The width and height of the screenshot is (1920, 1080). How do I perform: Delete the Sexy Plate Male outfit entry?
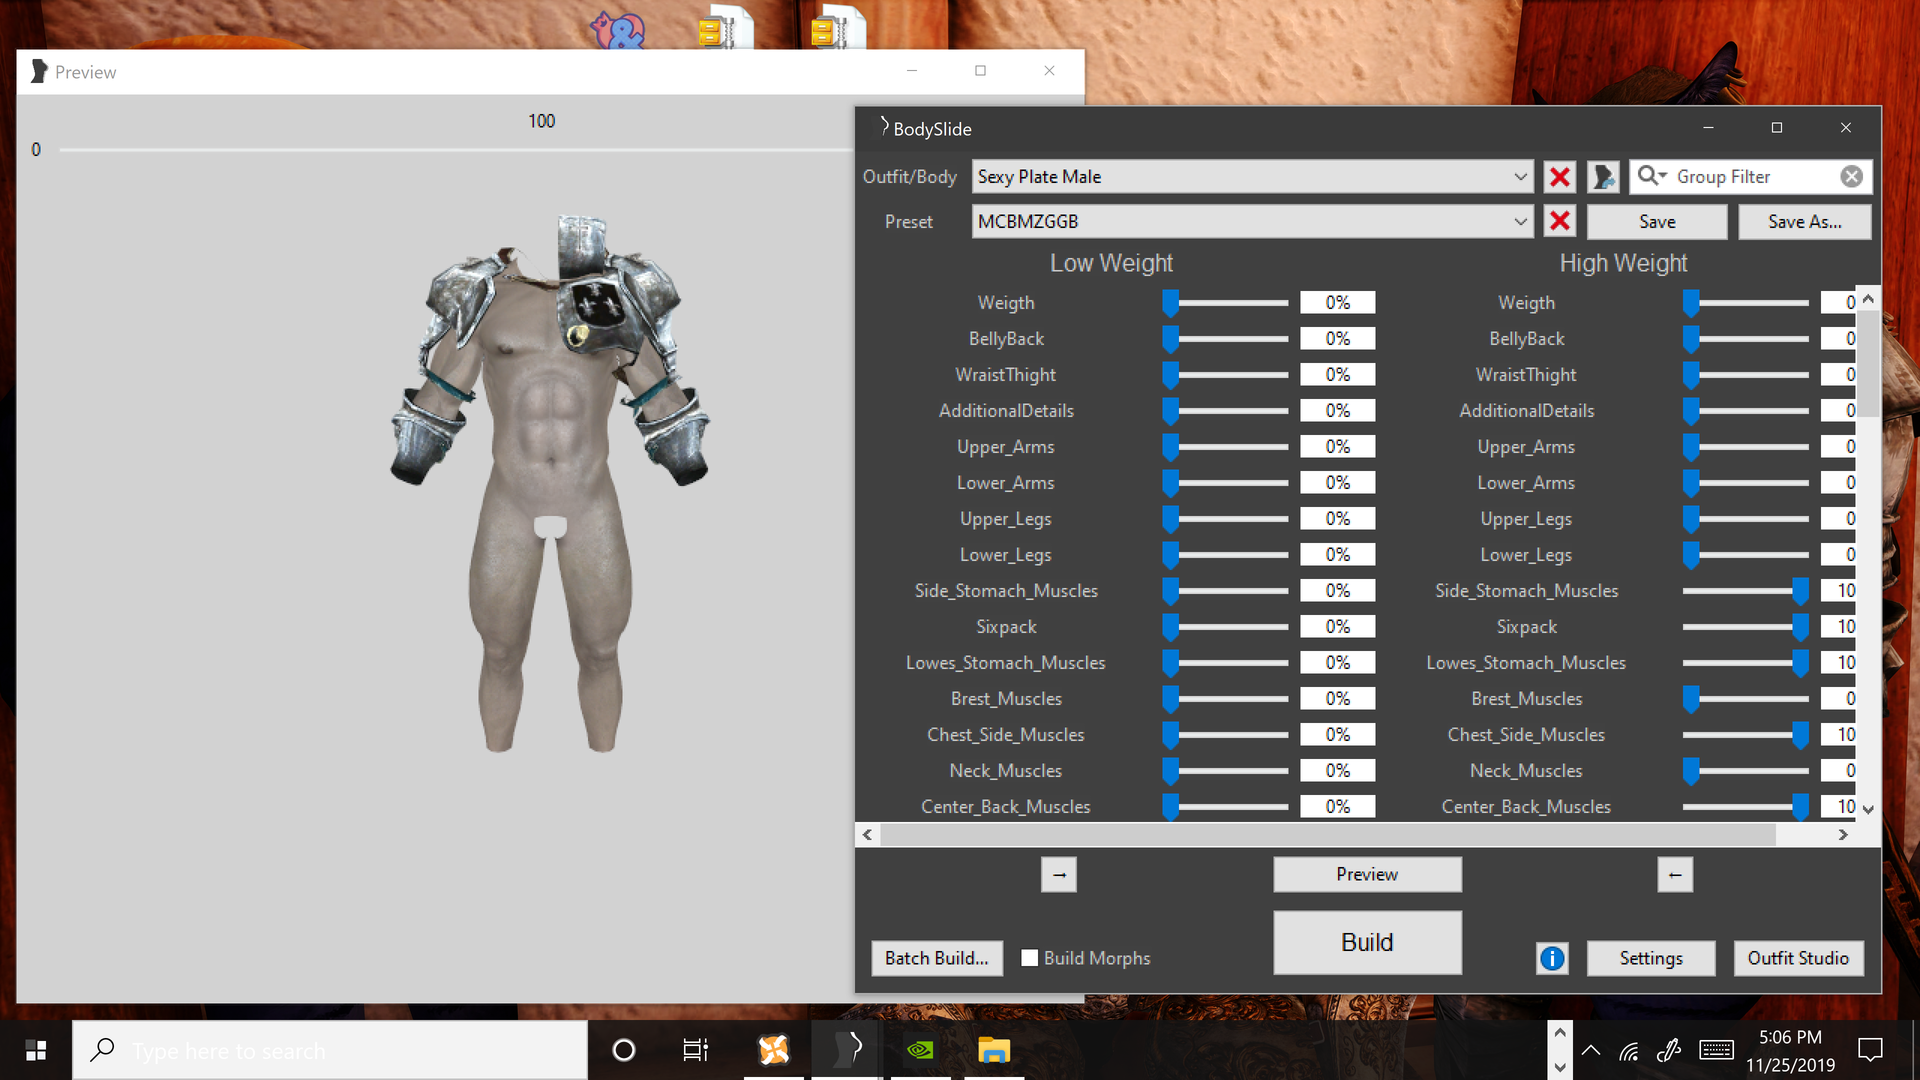click(1559, 177)
